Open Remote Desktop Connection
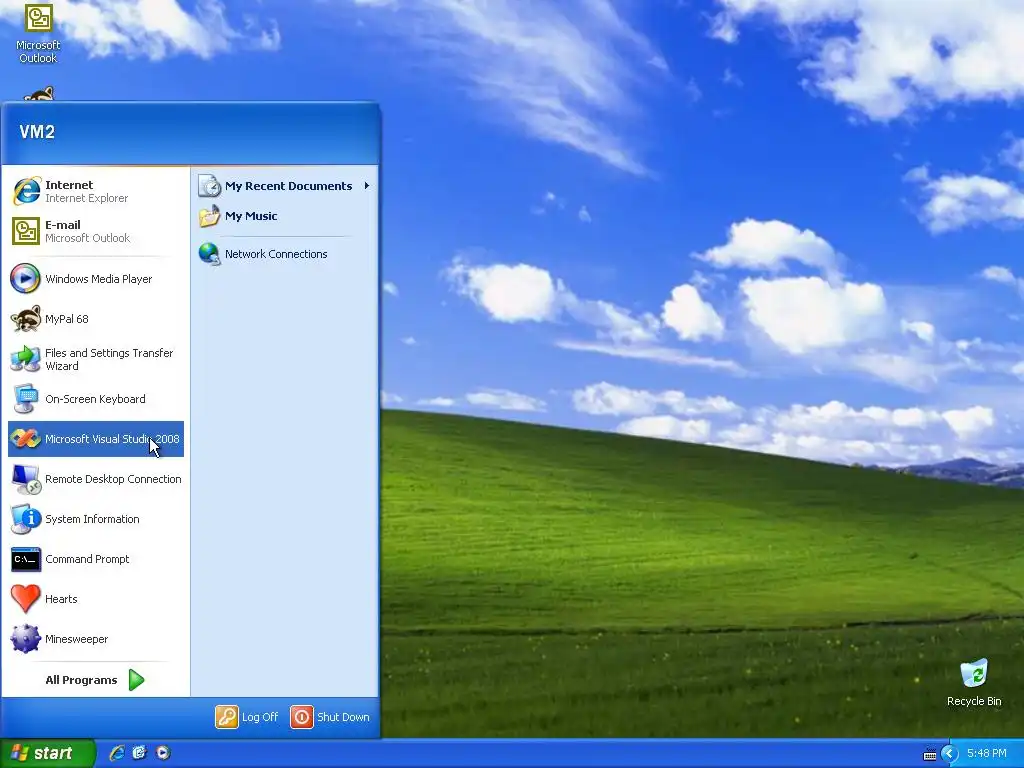Image resolution: width=1024 pixels, height=768 pixels. coord(96,479)
